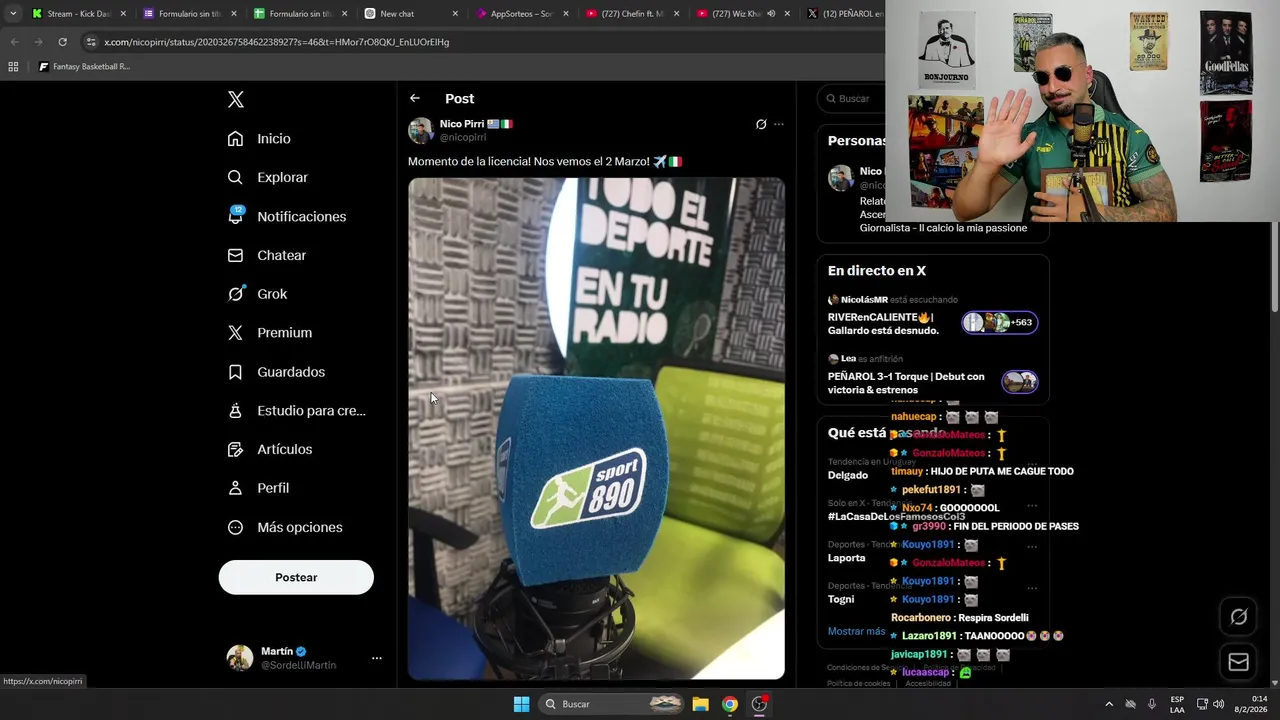
Task: Switch to New chat tab
Action: click(x=411, y=14)
